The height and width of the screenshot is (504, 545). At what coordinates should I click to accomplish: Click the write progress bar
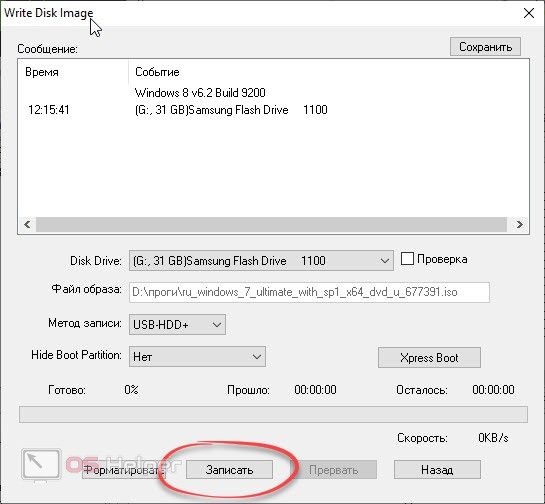tap(273, 415)
